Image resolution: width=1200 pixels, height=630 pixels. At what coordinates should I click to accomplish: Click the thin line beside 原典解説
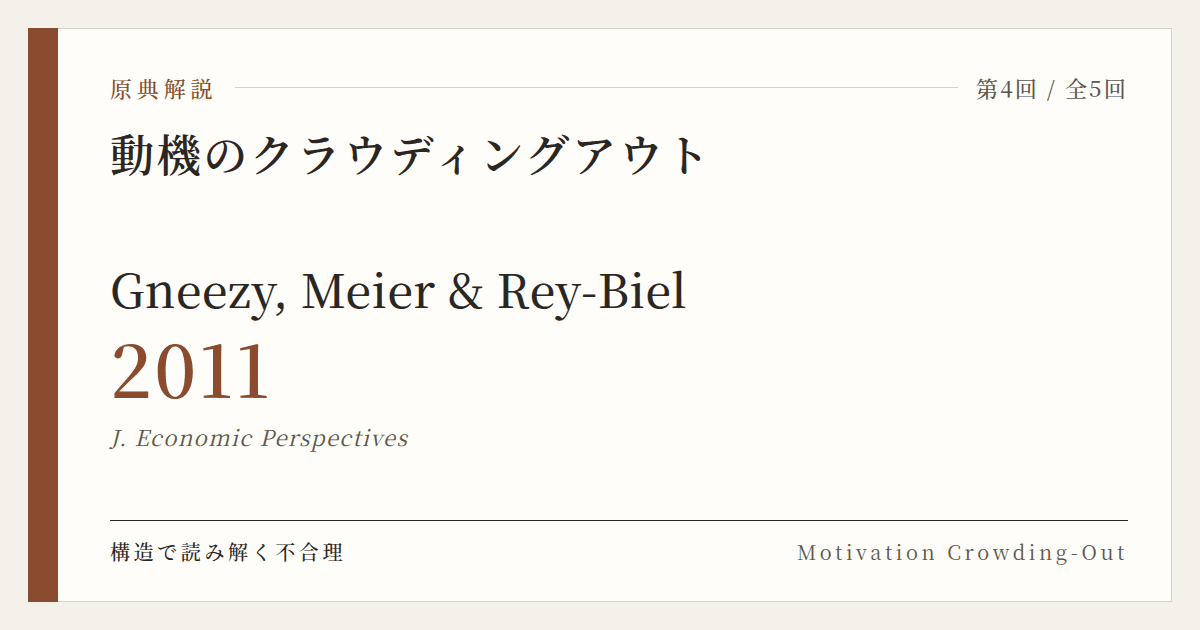596,88
